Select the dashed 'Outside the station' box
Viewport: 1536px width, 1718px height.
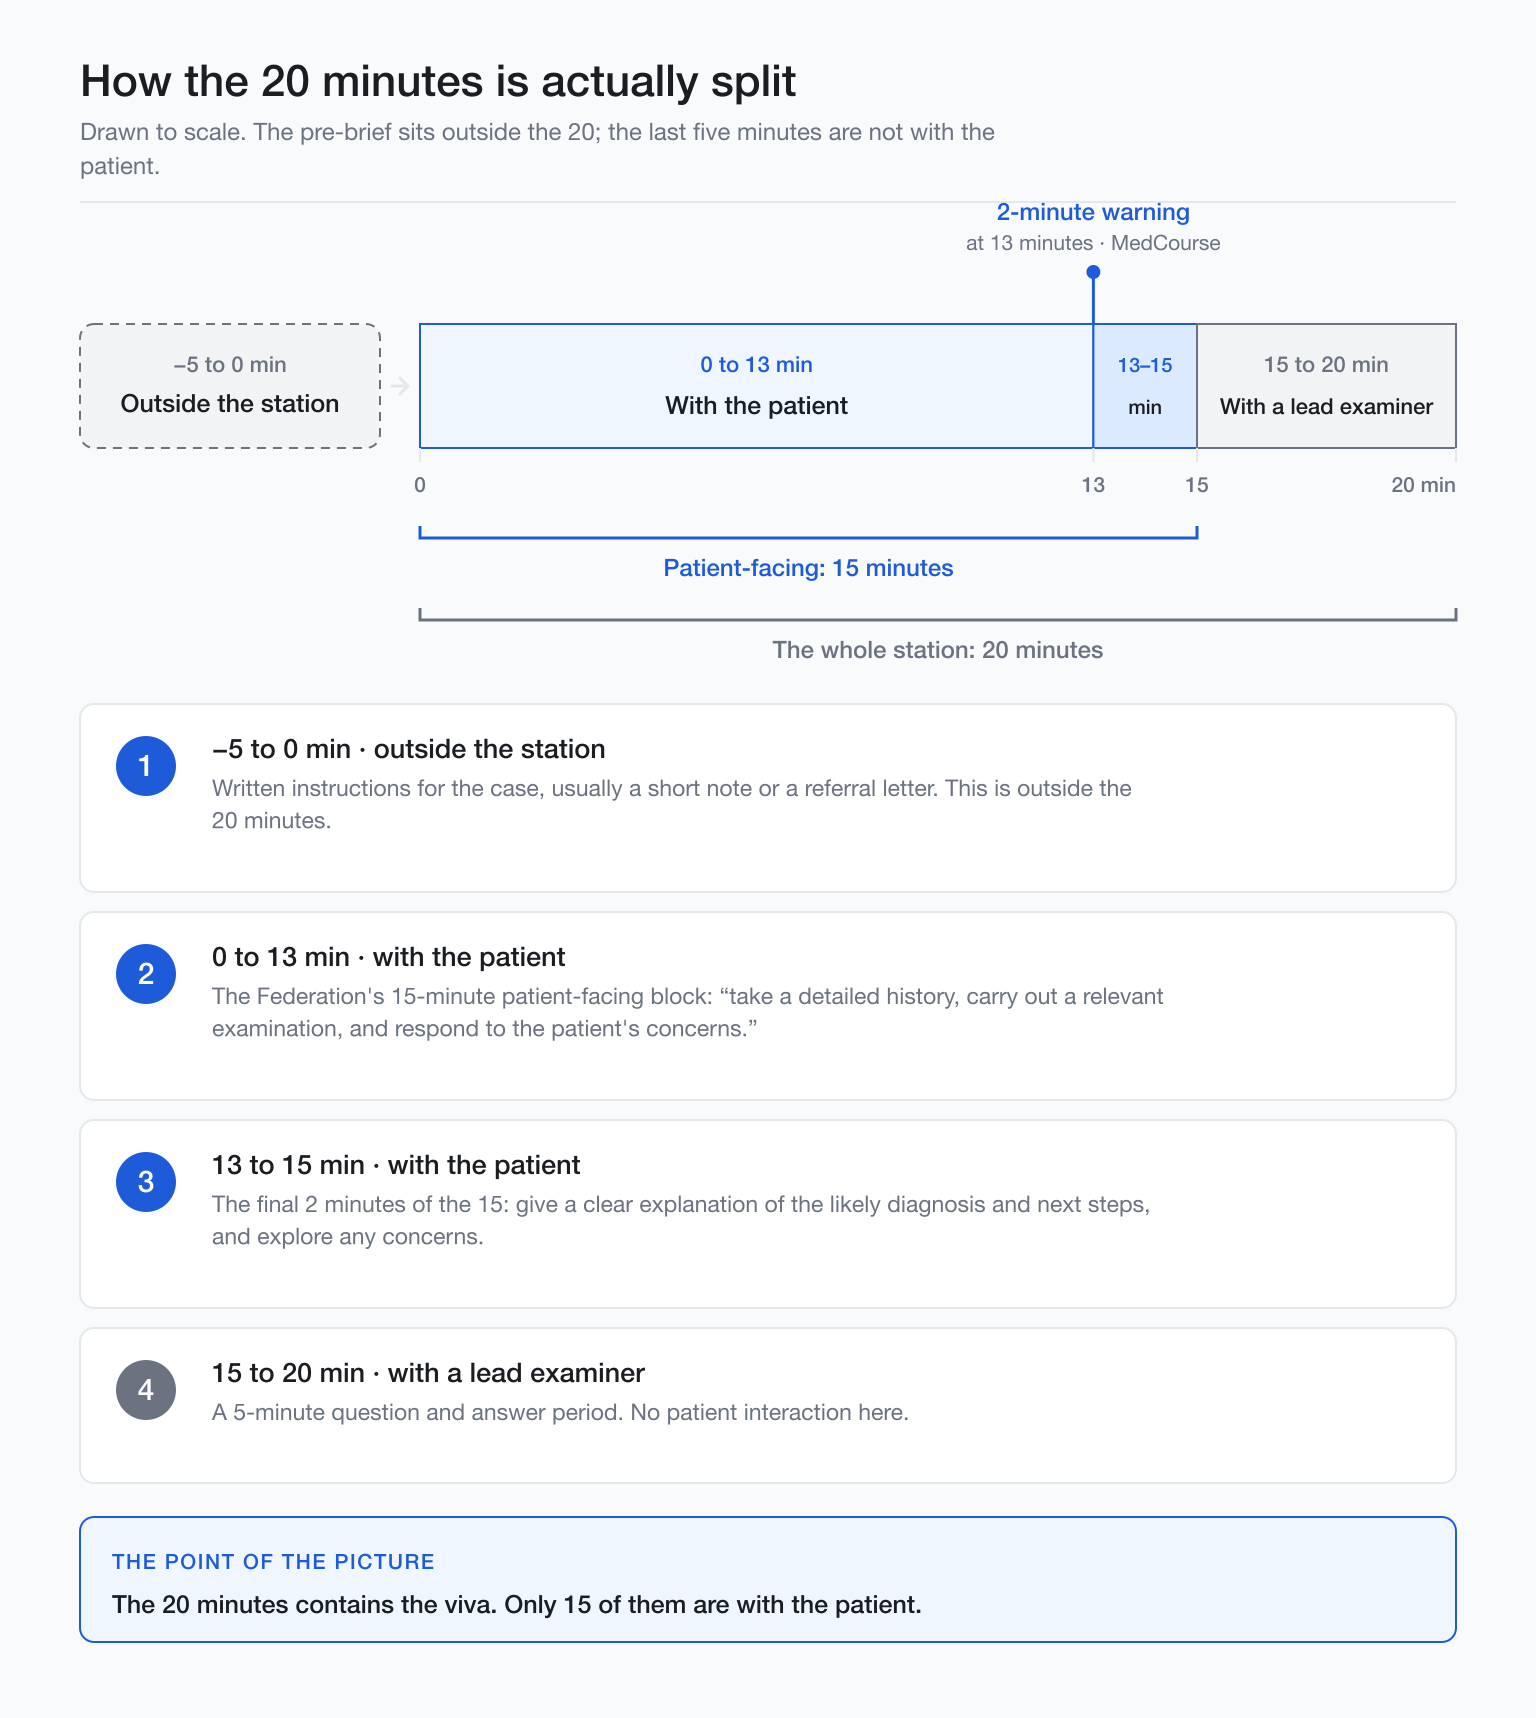coord(230,386)
